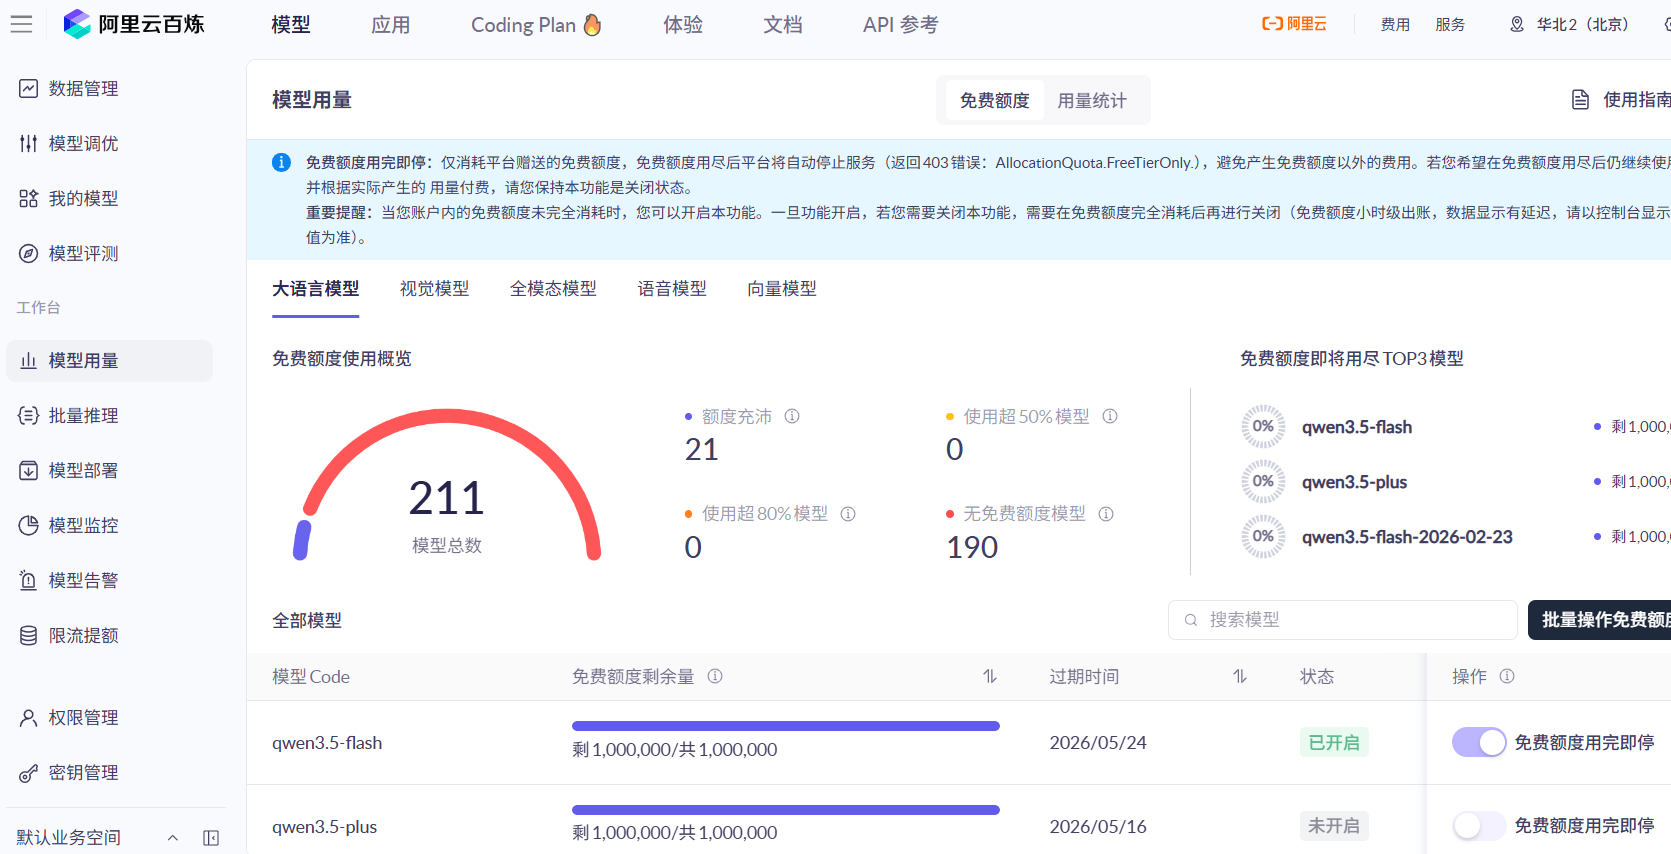Click the Alibaba Cloud Bailian logo
Screen dimensions: 1671x854
pos(133,24)
